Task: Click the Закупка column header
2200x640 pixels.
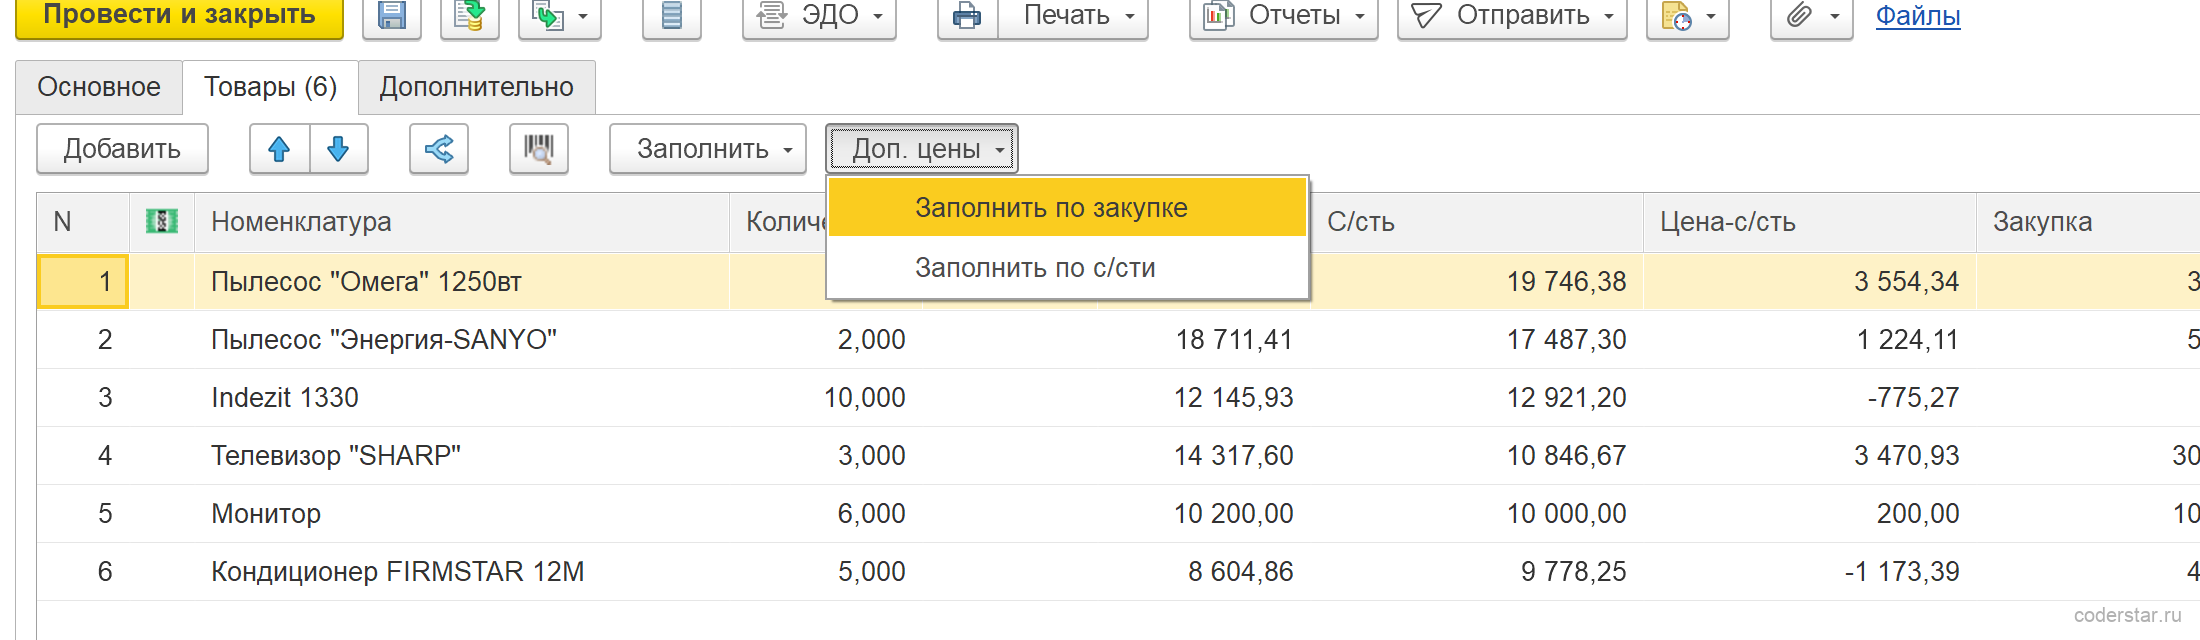Action: click(x=2088, y=222)
